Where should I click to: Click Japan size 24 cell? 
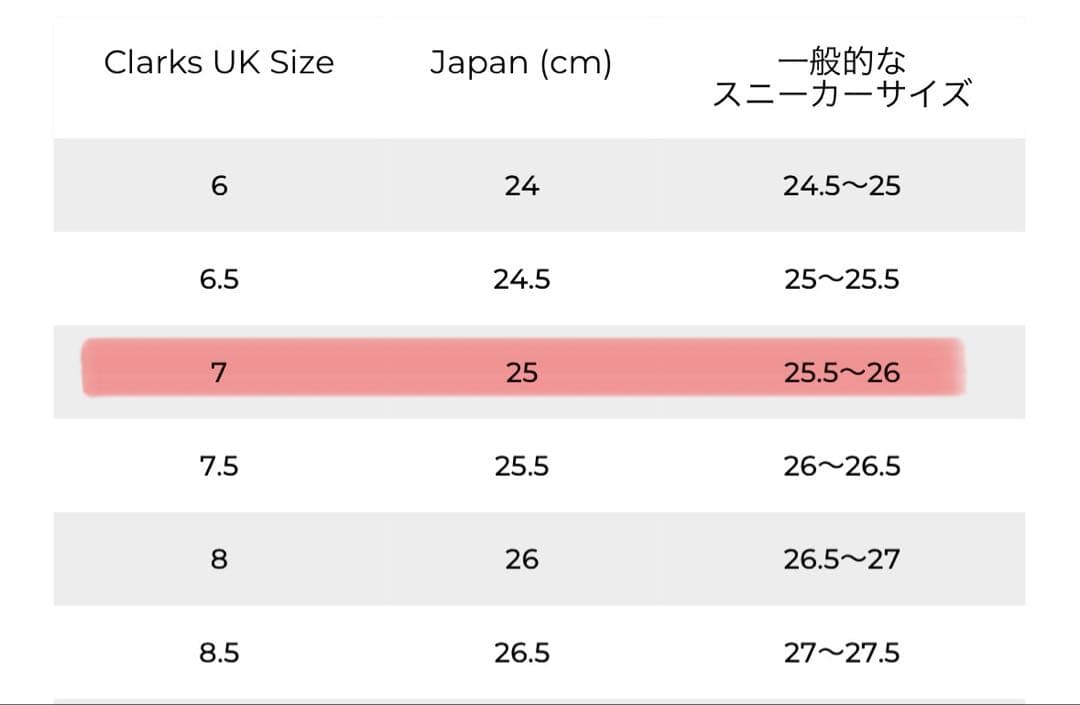pos(521,186)
